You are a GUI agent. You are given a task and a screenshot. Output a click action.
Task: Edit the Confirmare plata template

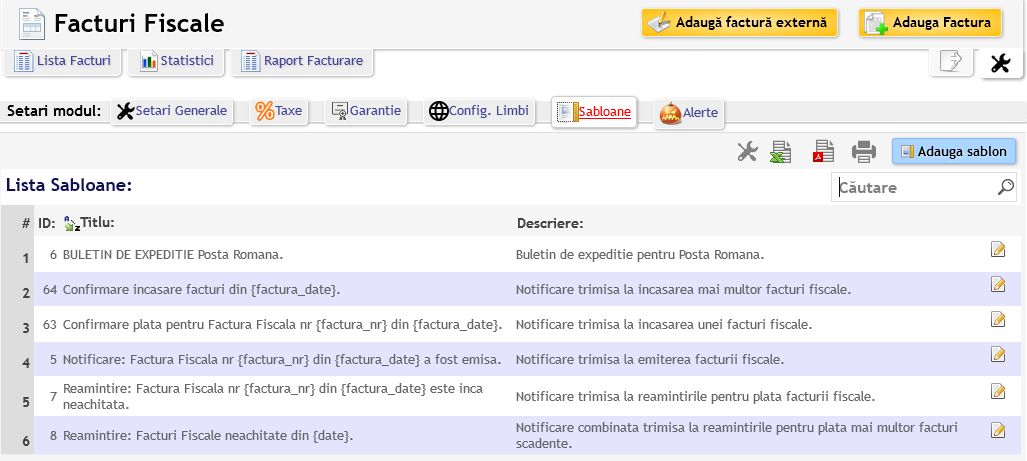(998, 319)
